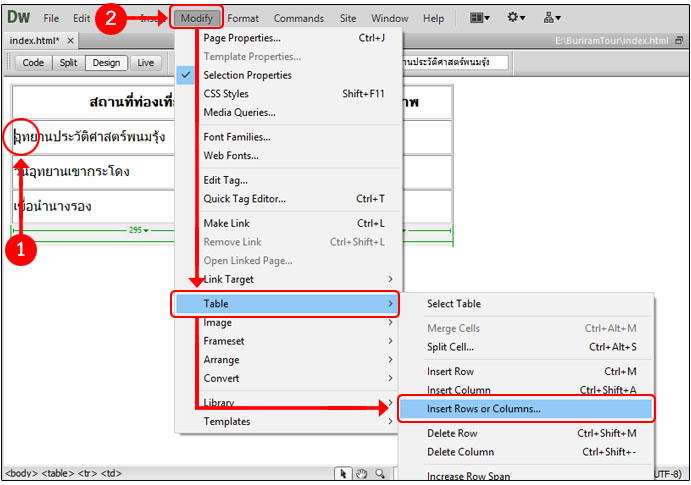
Task: Click the Split view button
Action: coord(68,62)
